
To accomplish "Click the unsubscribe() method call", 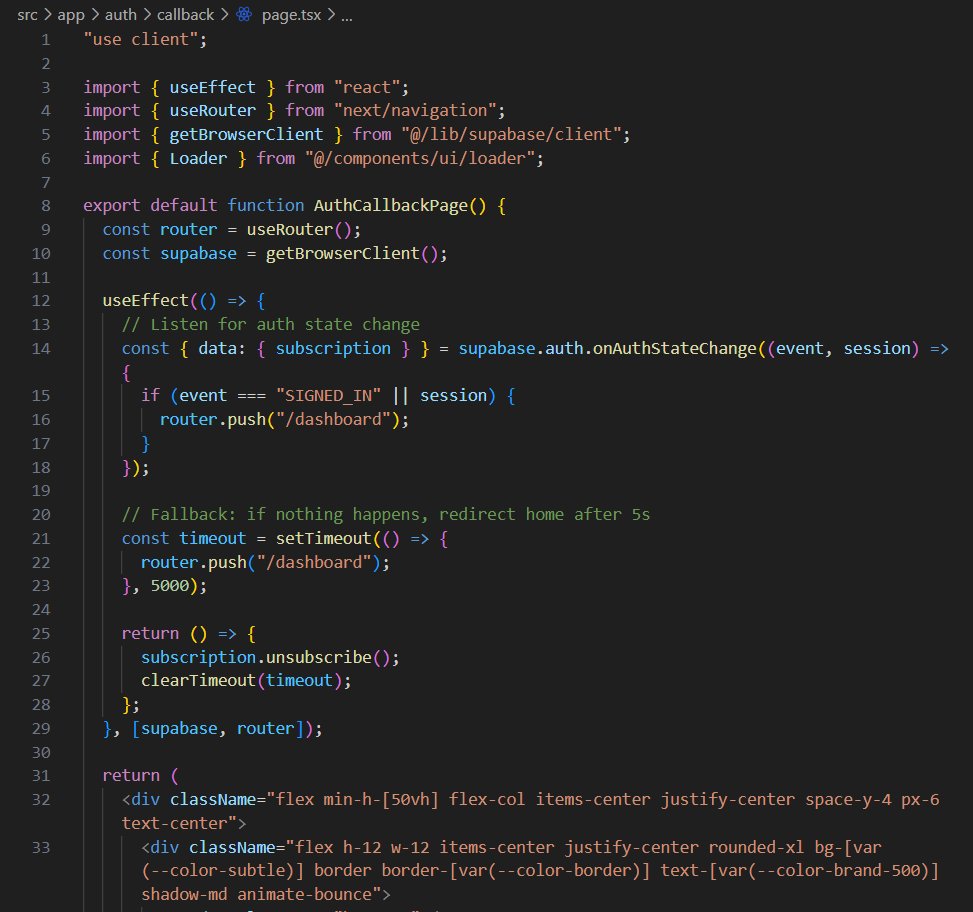I will 327,658.
